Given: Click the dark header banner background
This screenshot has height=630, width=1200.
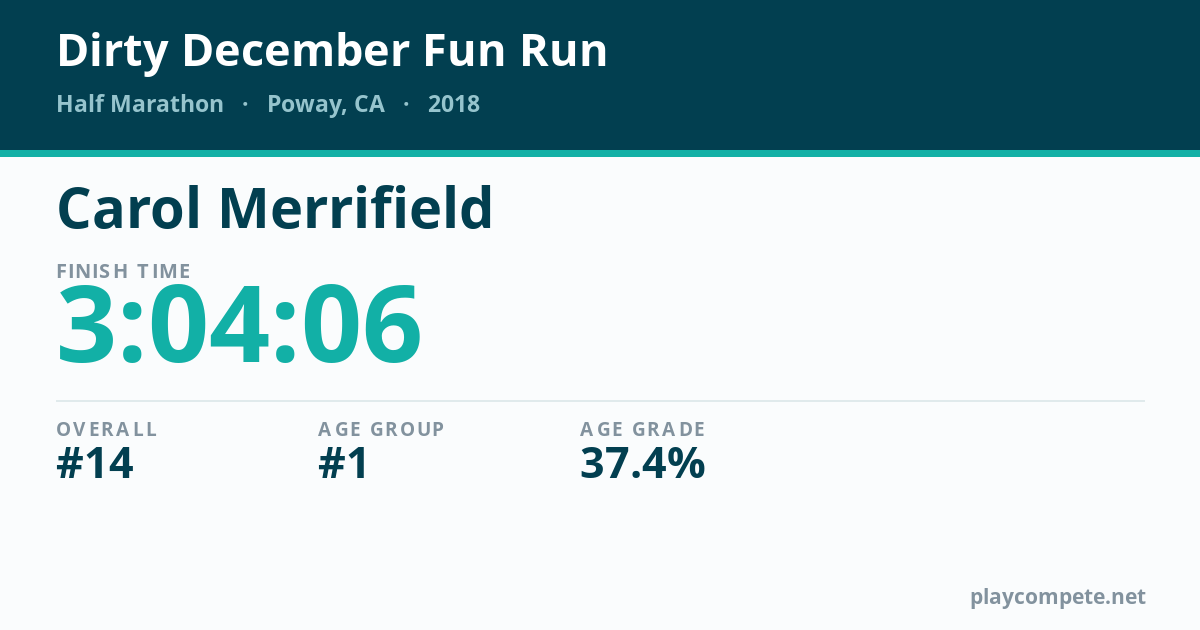Looking at the screenshot, I should [850, 75].
